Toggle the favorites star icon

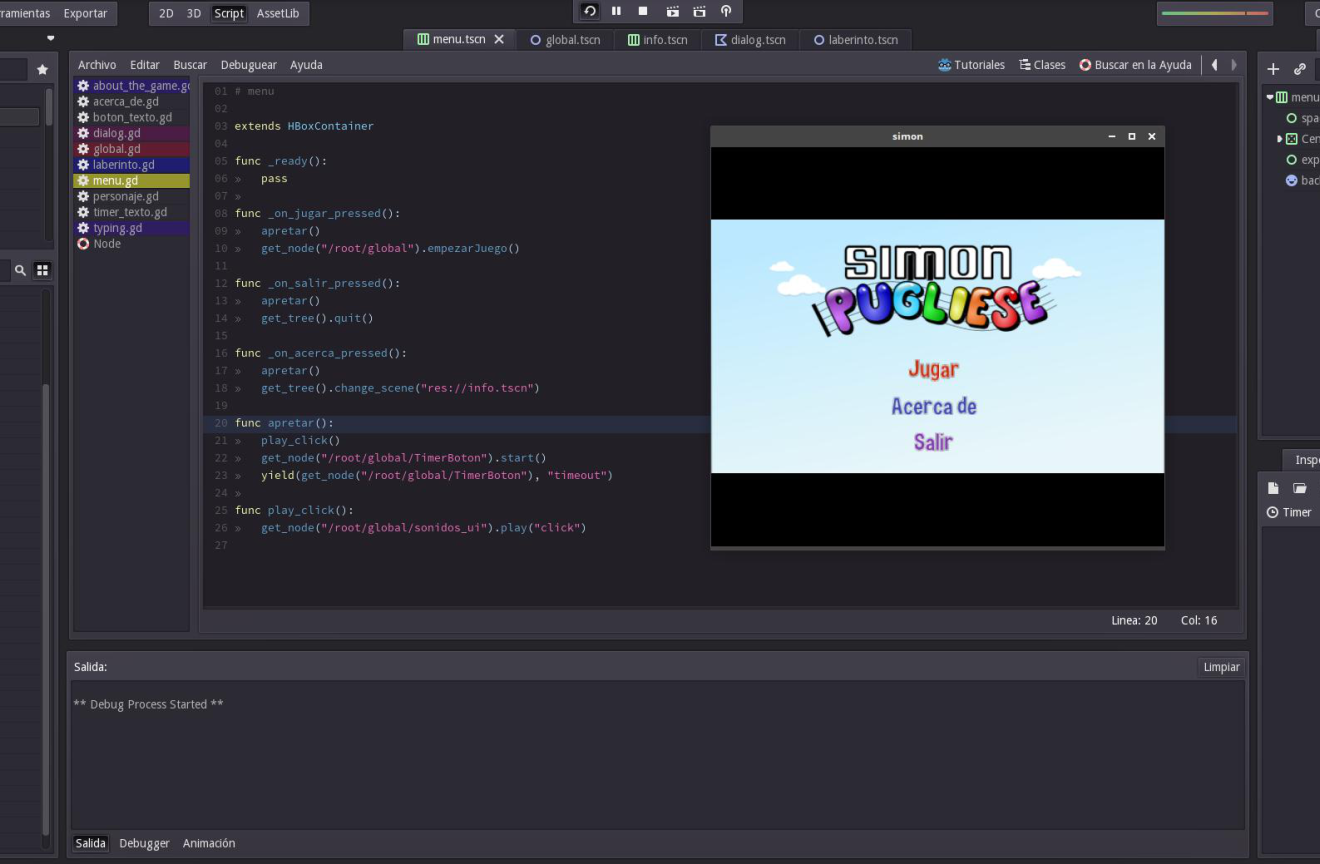[x=42, y=69]
